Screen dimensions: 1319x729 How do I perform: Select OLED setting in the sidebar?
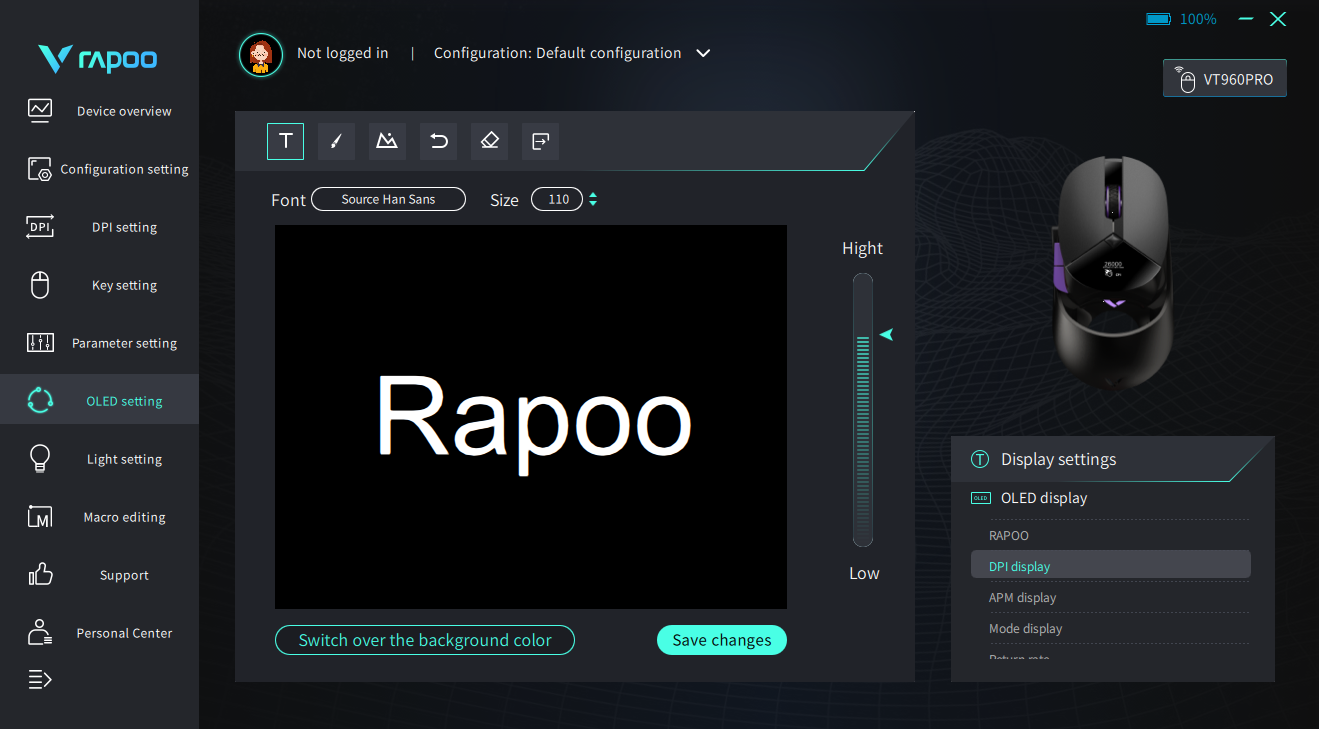(x=99, y=400)
